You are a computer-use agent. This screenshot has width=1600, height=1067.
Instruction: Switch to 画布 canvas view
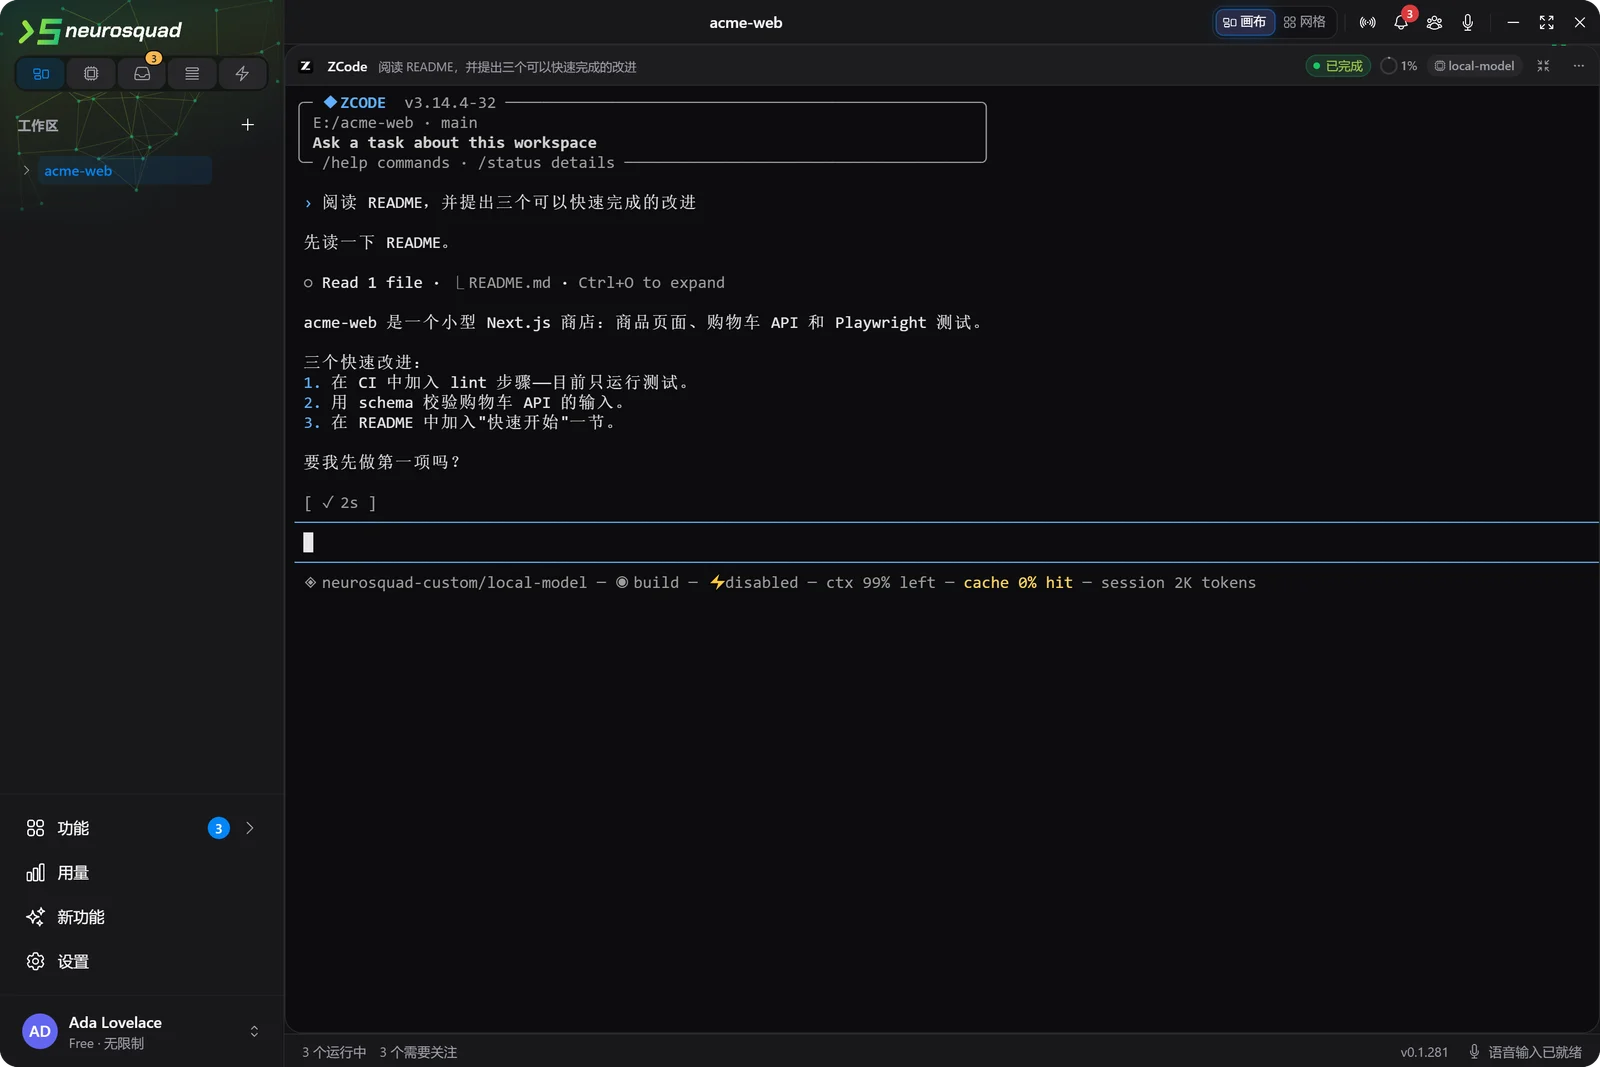click(x=1245, y=22)
